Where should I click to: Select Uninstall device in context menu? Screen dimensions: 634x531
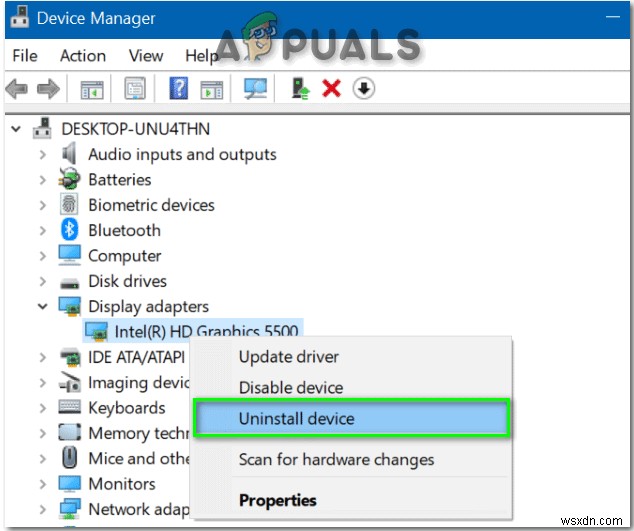coord(352,418)
